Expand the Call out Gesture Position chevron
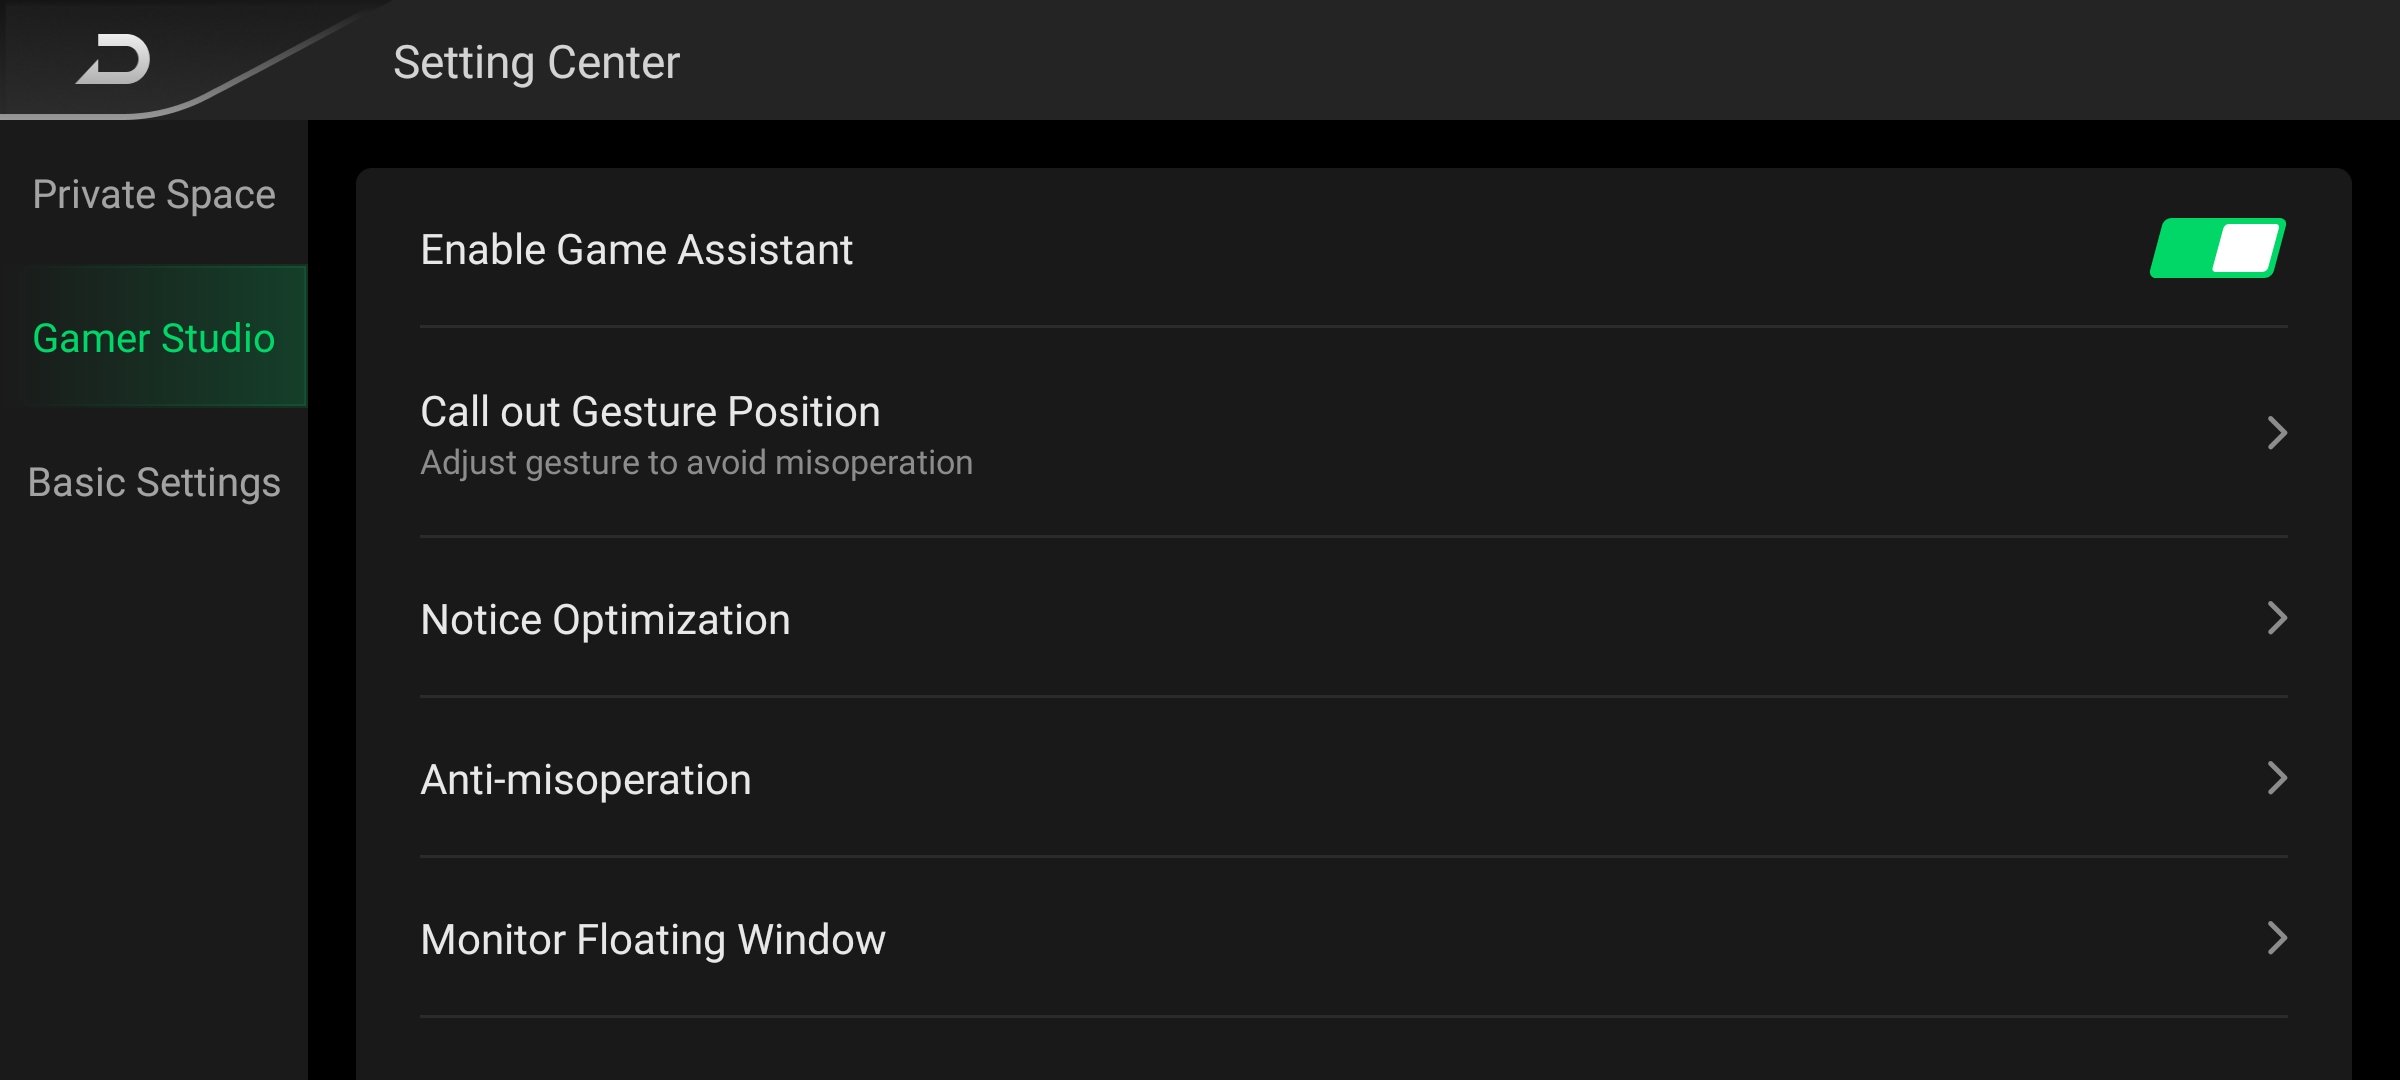 tap(2276, 433)
